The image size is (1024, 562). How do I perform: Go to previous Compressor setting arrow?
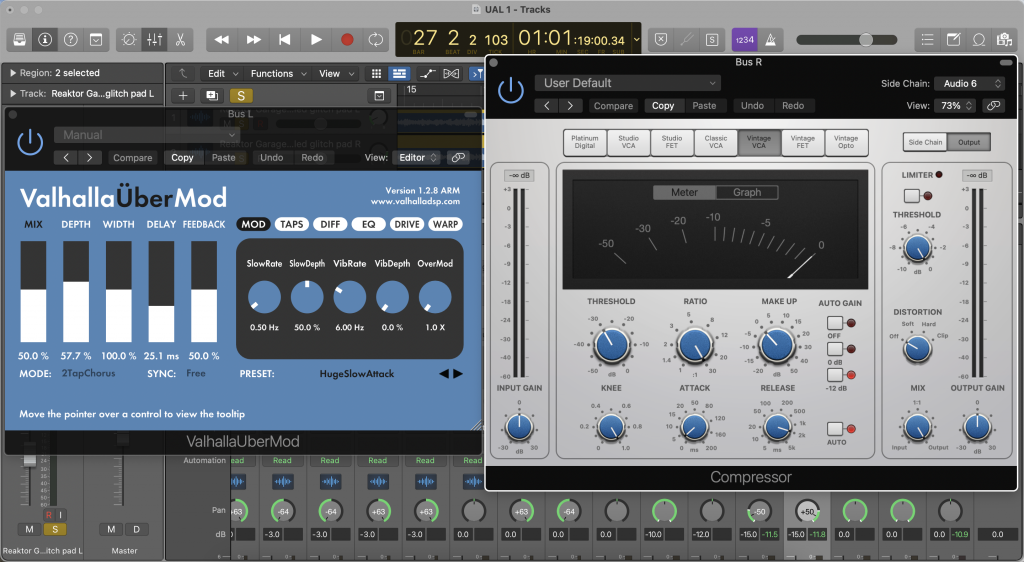click(547, 106)
